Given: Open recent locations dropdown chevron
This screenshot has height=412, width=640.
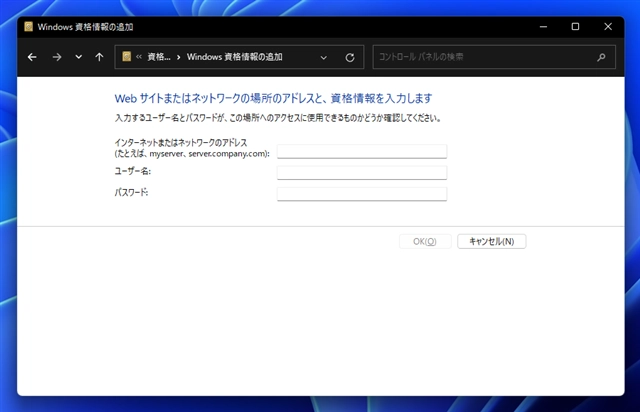Looking at the screenshot, I should coord(78,57).
